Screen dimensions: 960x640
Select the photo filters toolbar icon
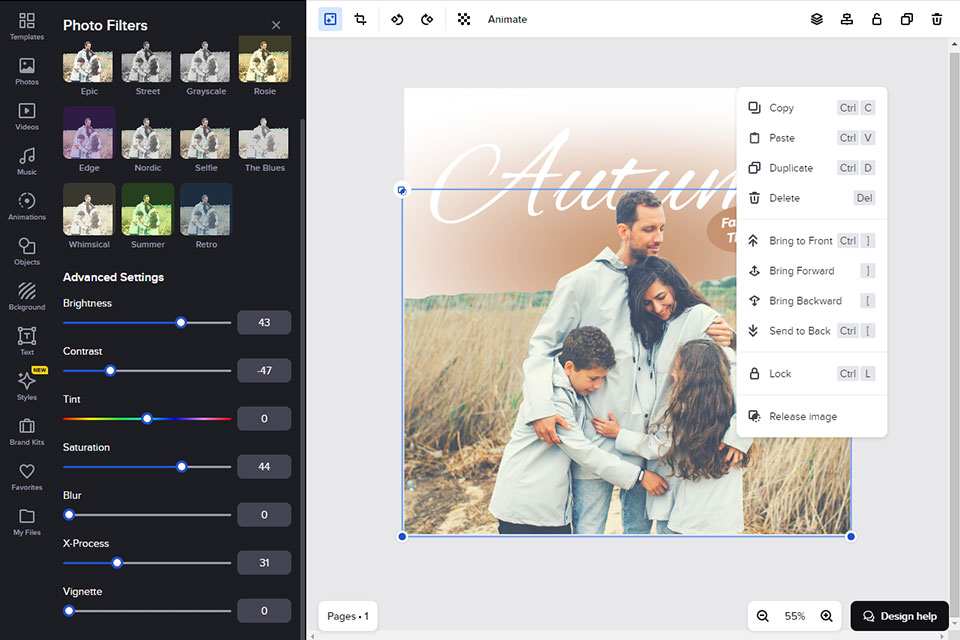point(330,19)
